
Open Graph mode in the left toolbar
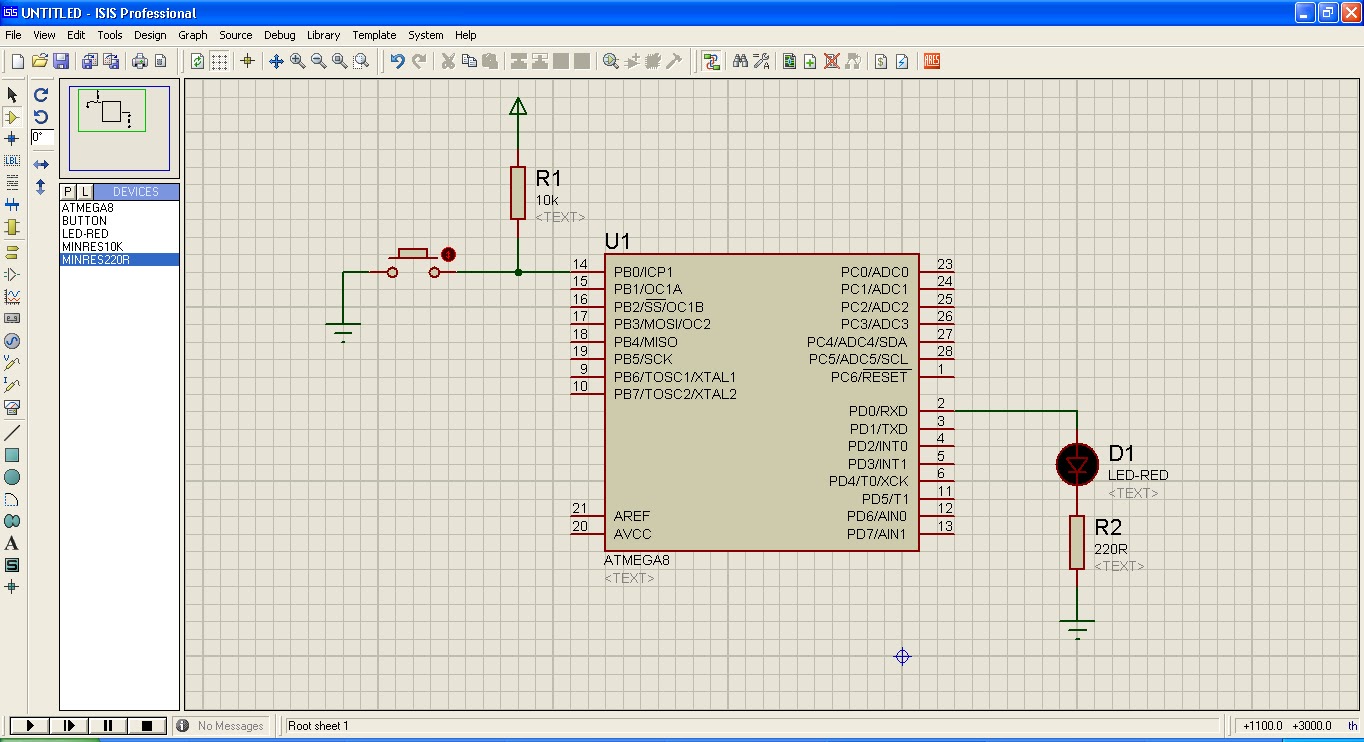[12, 294]
